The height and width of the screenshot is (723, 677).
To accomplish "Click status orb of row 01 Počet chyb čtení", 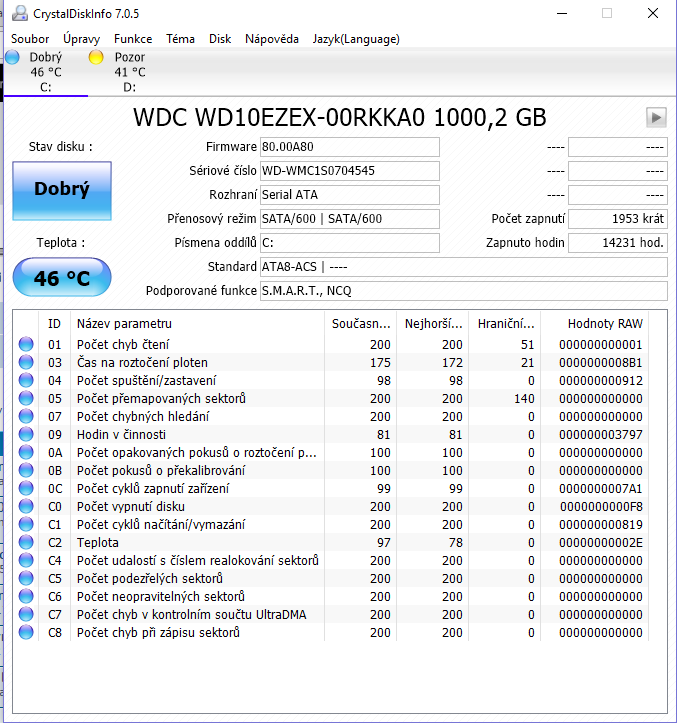I will [x=26, y=344].
